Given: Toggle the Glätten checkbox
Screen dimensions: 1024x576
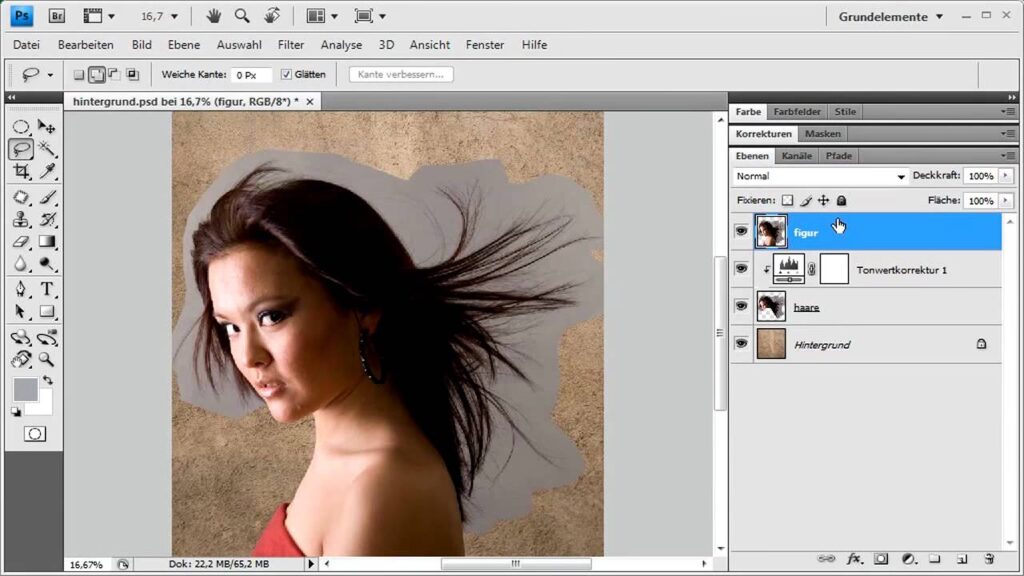Looking at the screenshot, I should click(x=286, y=75).
